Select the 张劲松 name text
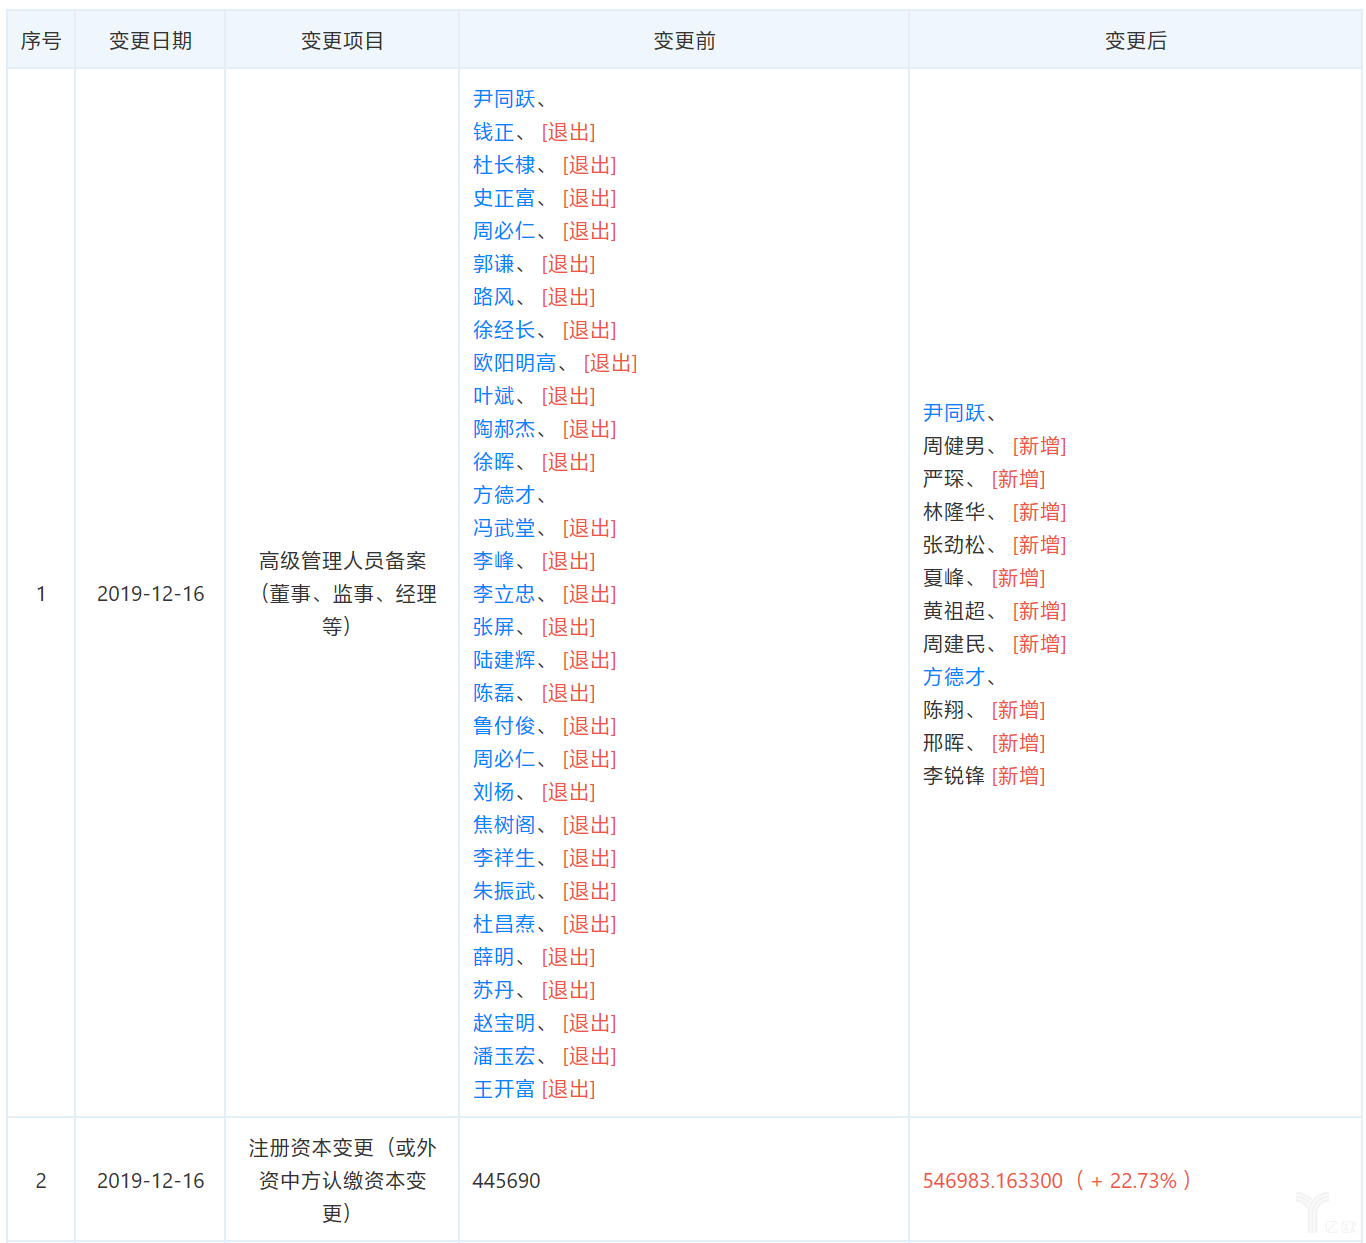This screenshot has width=1366, height=1243. coord(954,545)
